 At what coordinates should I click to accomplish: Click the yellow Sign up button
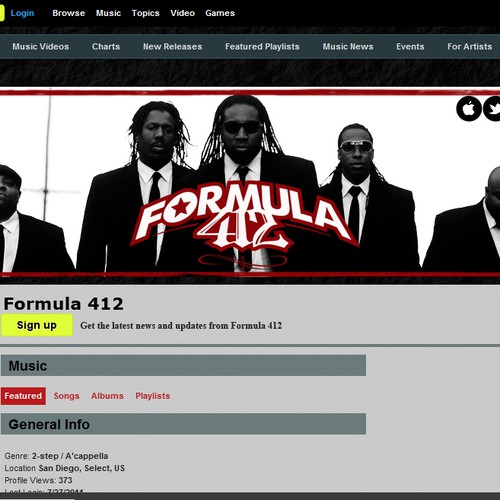pos(37,325)
